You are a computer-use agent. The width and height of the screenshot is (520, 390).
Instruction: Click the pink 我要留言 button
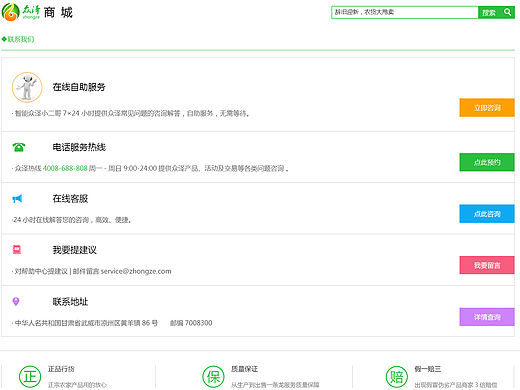[487, 265]
